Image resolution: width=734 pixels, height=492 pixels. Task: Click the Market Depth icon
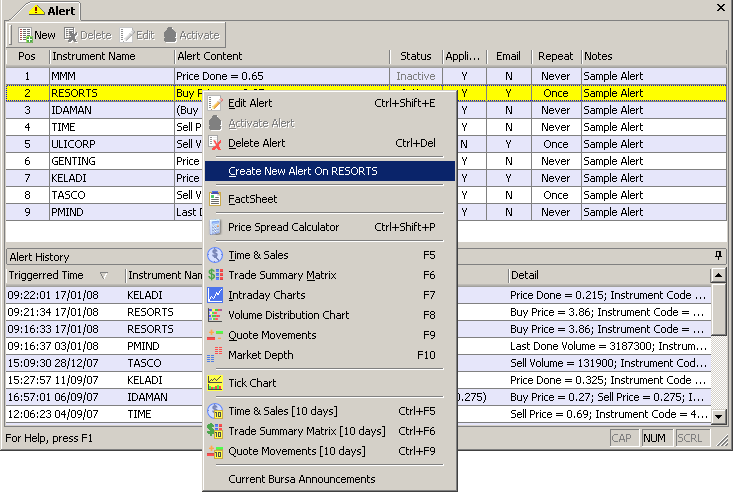click(x=215, y=355)
